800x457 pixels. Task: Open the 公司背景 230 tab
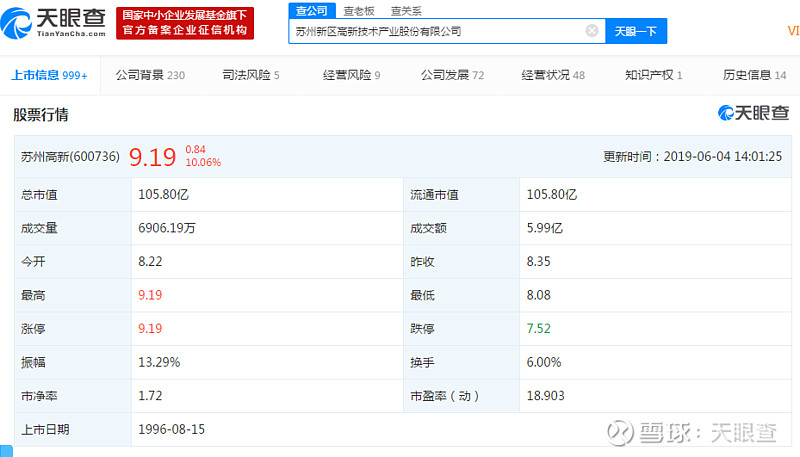pyautogui.click(x=150, y=75)
